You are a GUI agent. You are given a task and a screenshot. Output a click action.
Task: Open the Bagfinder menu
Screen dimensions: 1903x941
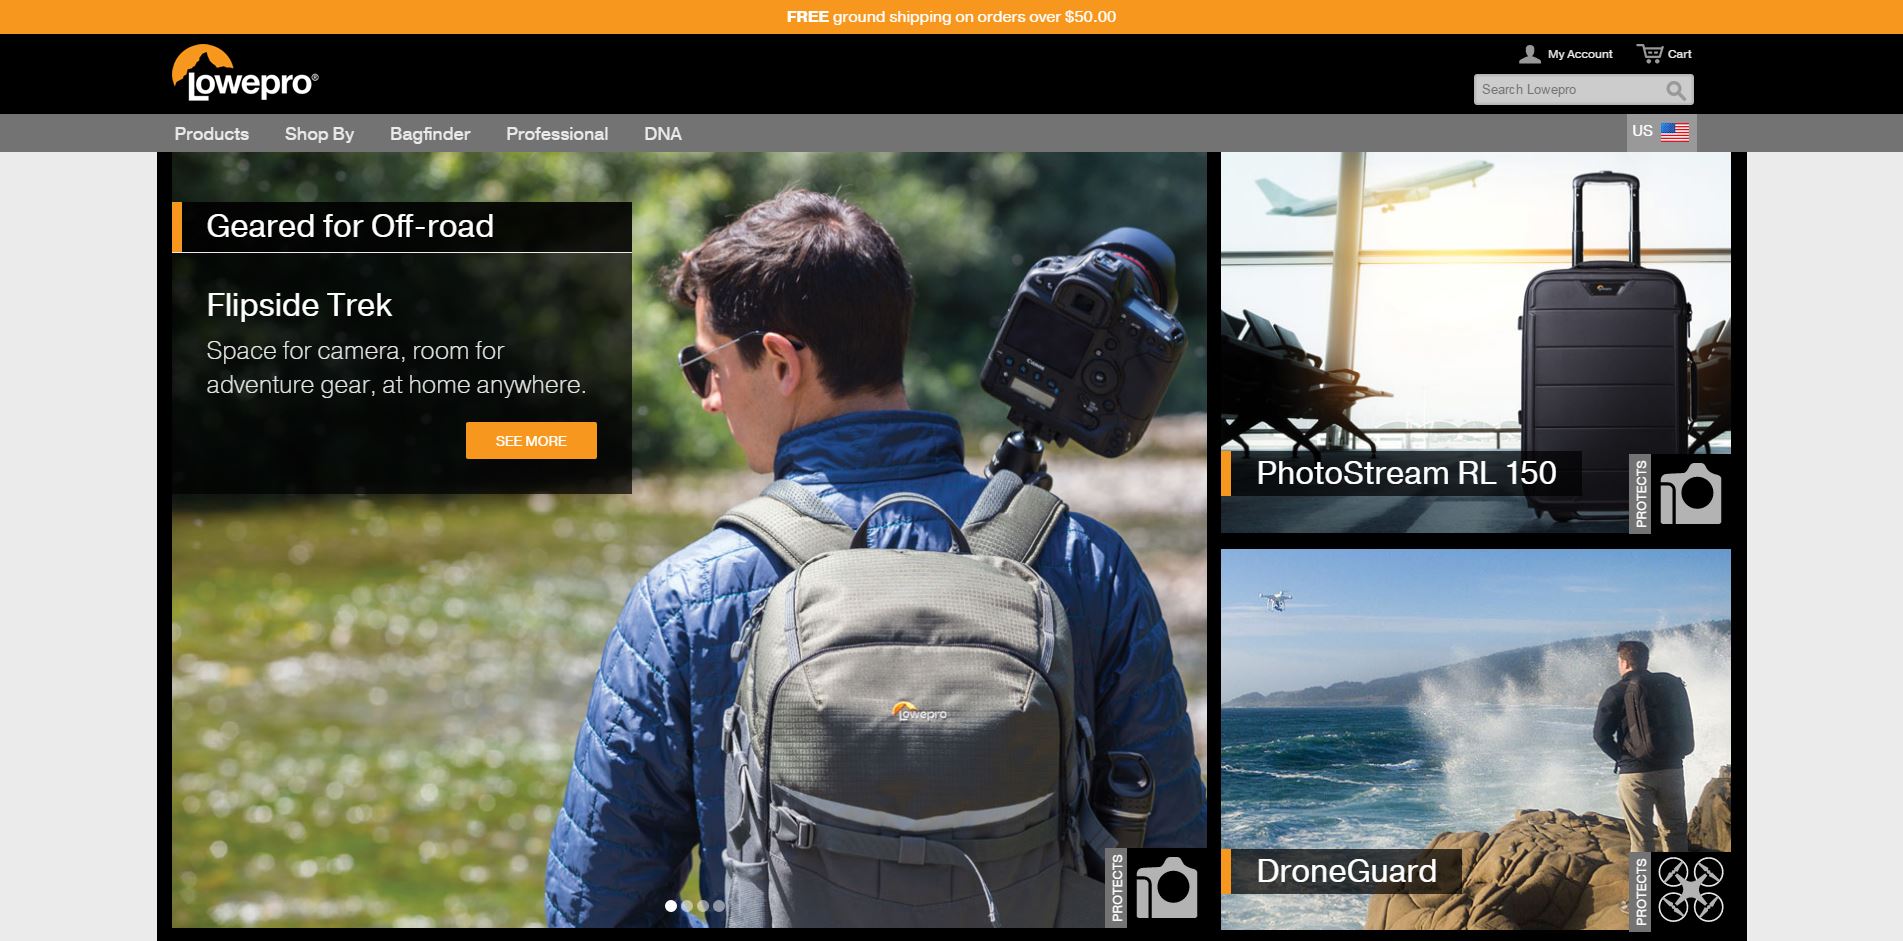[430, 133]
